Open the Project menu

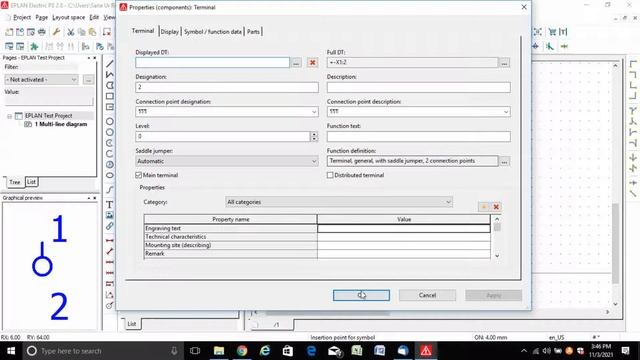pos(22,18)
